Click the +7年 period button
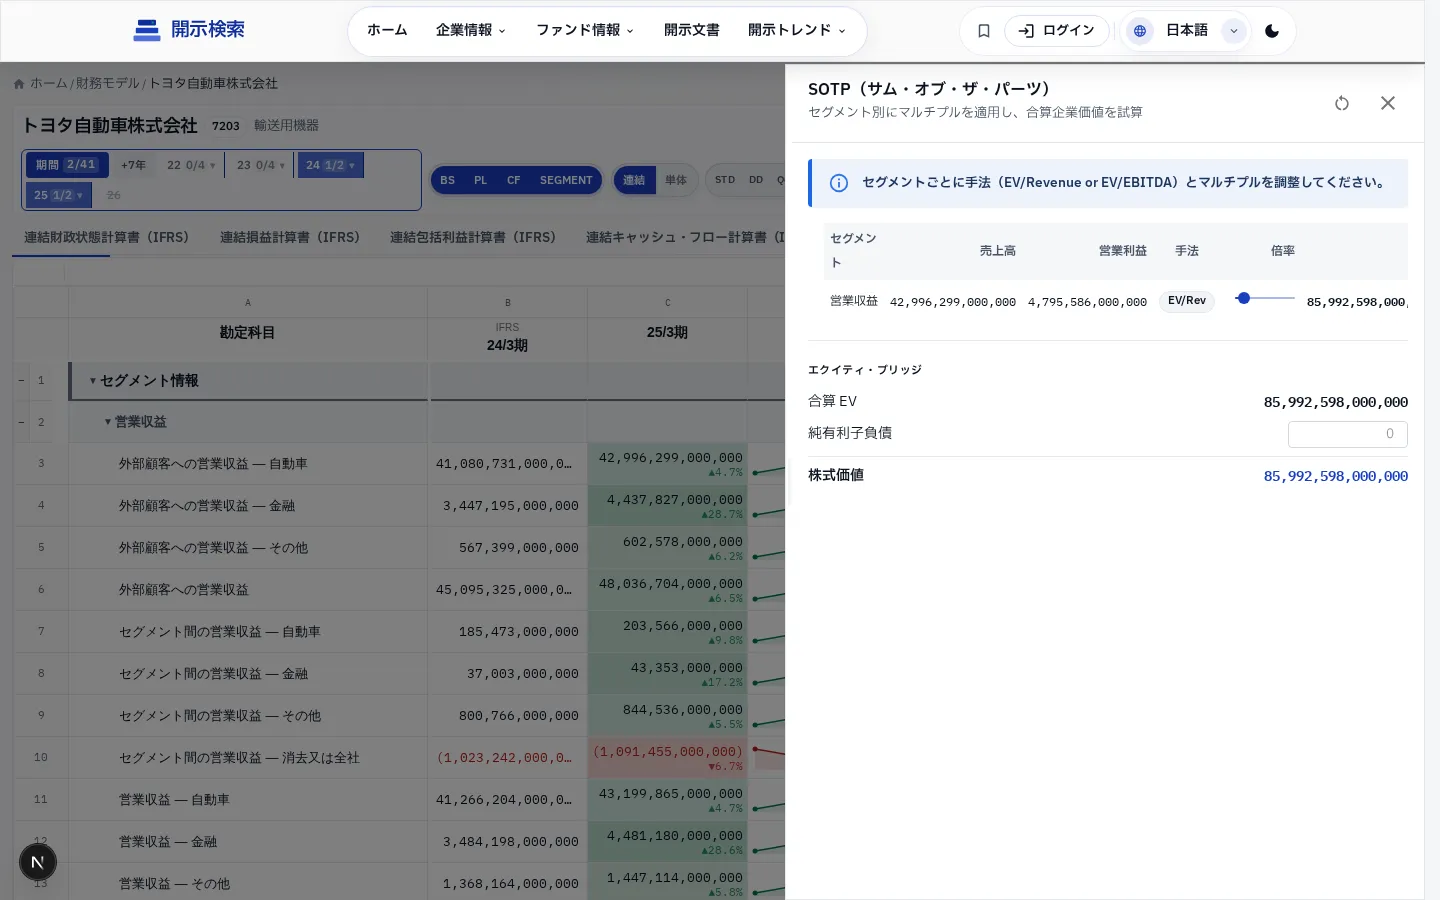The height and width of the screenshot is (900, 1440). click(x=133, y=165)
